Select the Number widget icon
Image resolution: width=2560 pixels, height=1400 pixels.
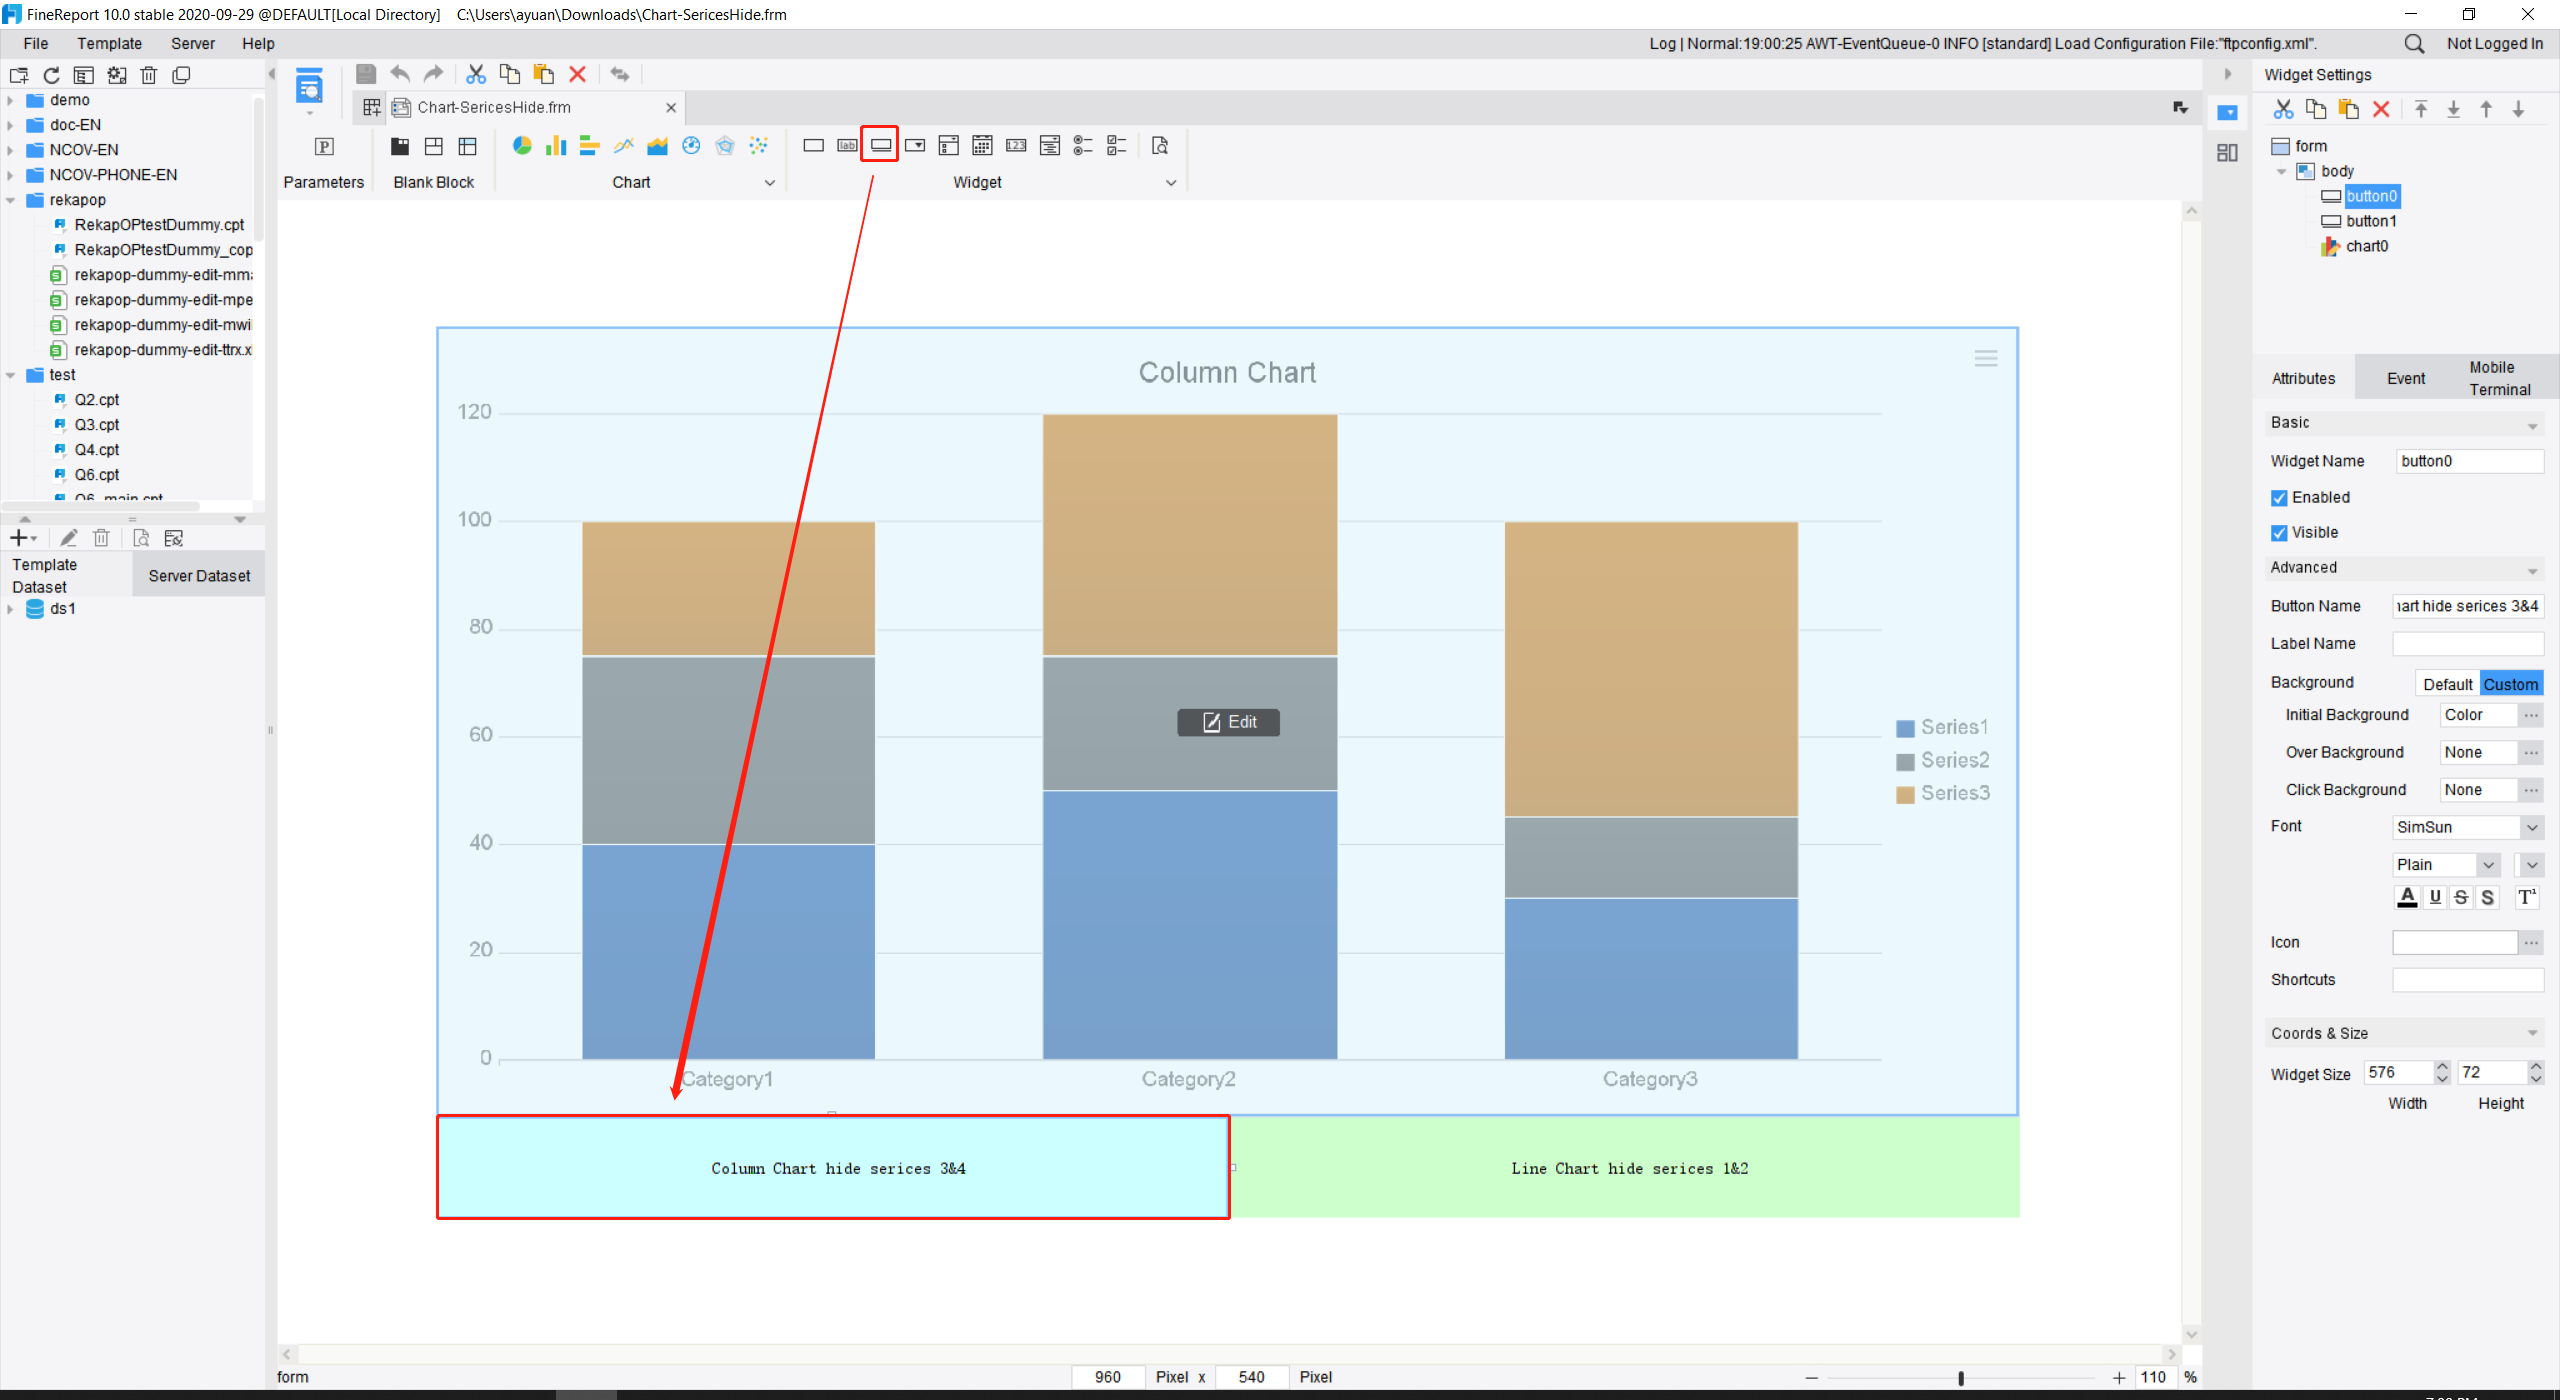[x=1016, y=146]
